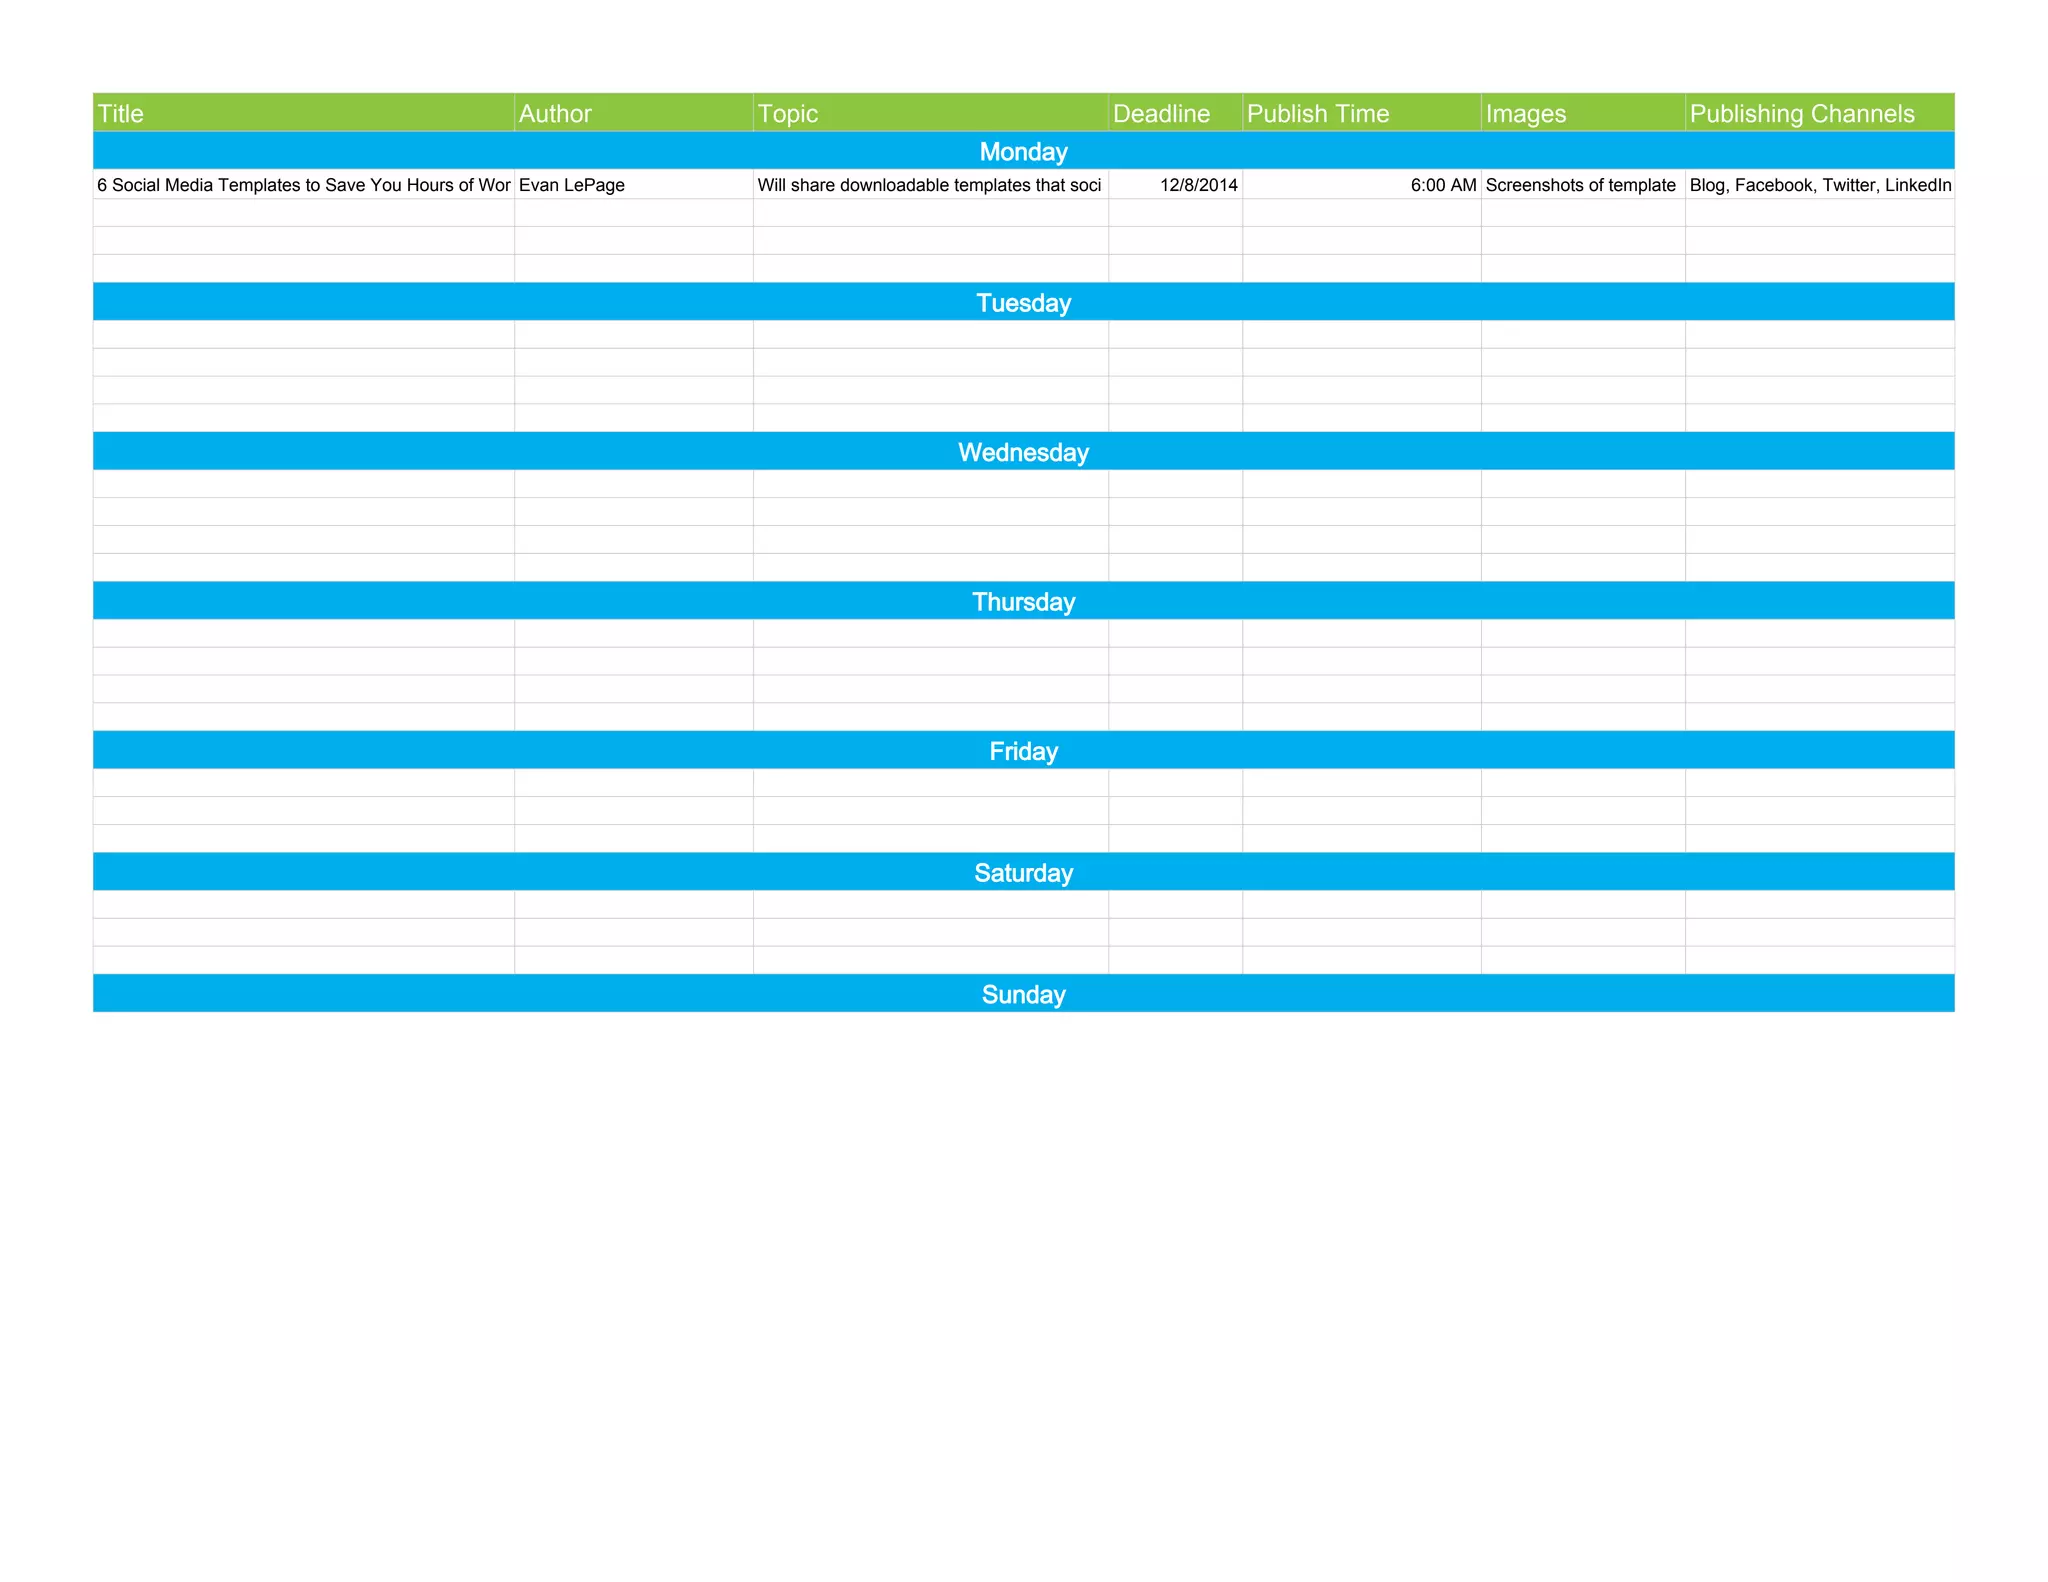Select the Friday section row
This screenshot has height=1582, width=2048.
1023,751
